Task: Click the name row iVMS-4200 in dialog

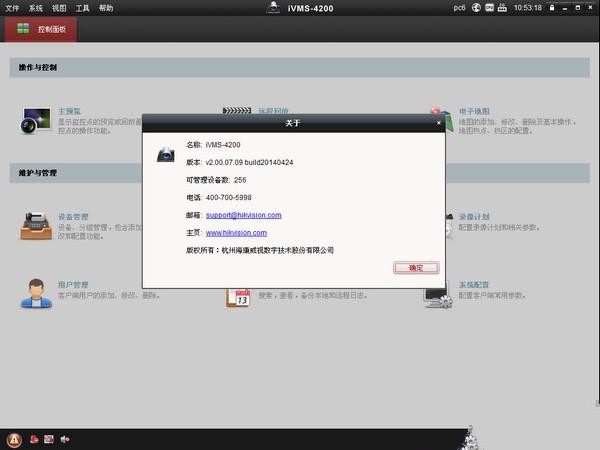Action: [213, 145]
